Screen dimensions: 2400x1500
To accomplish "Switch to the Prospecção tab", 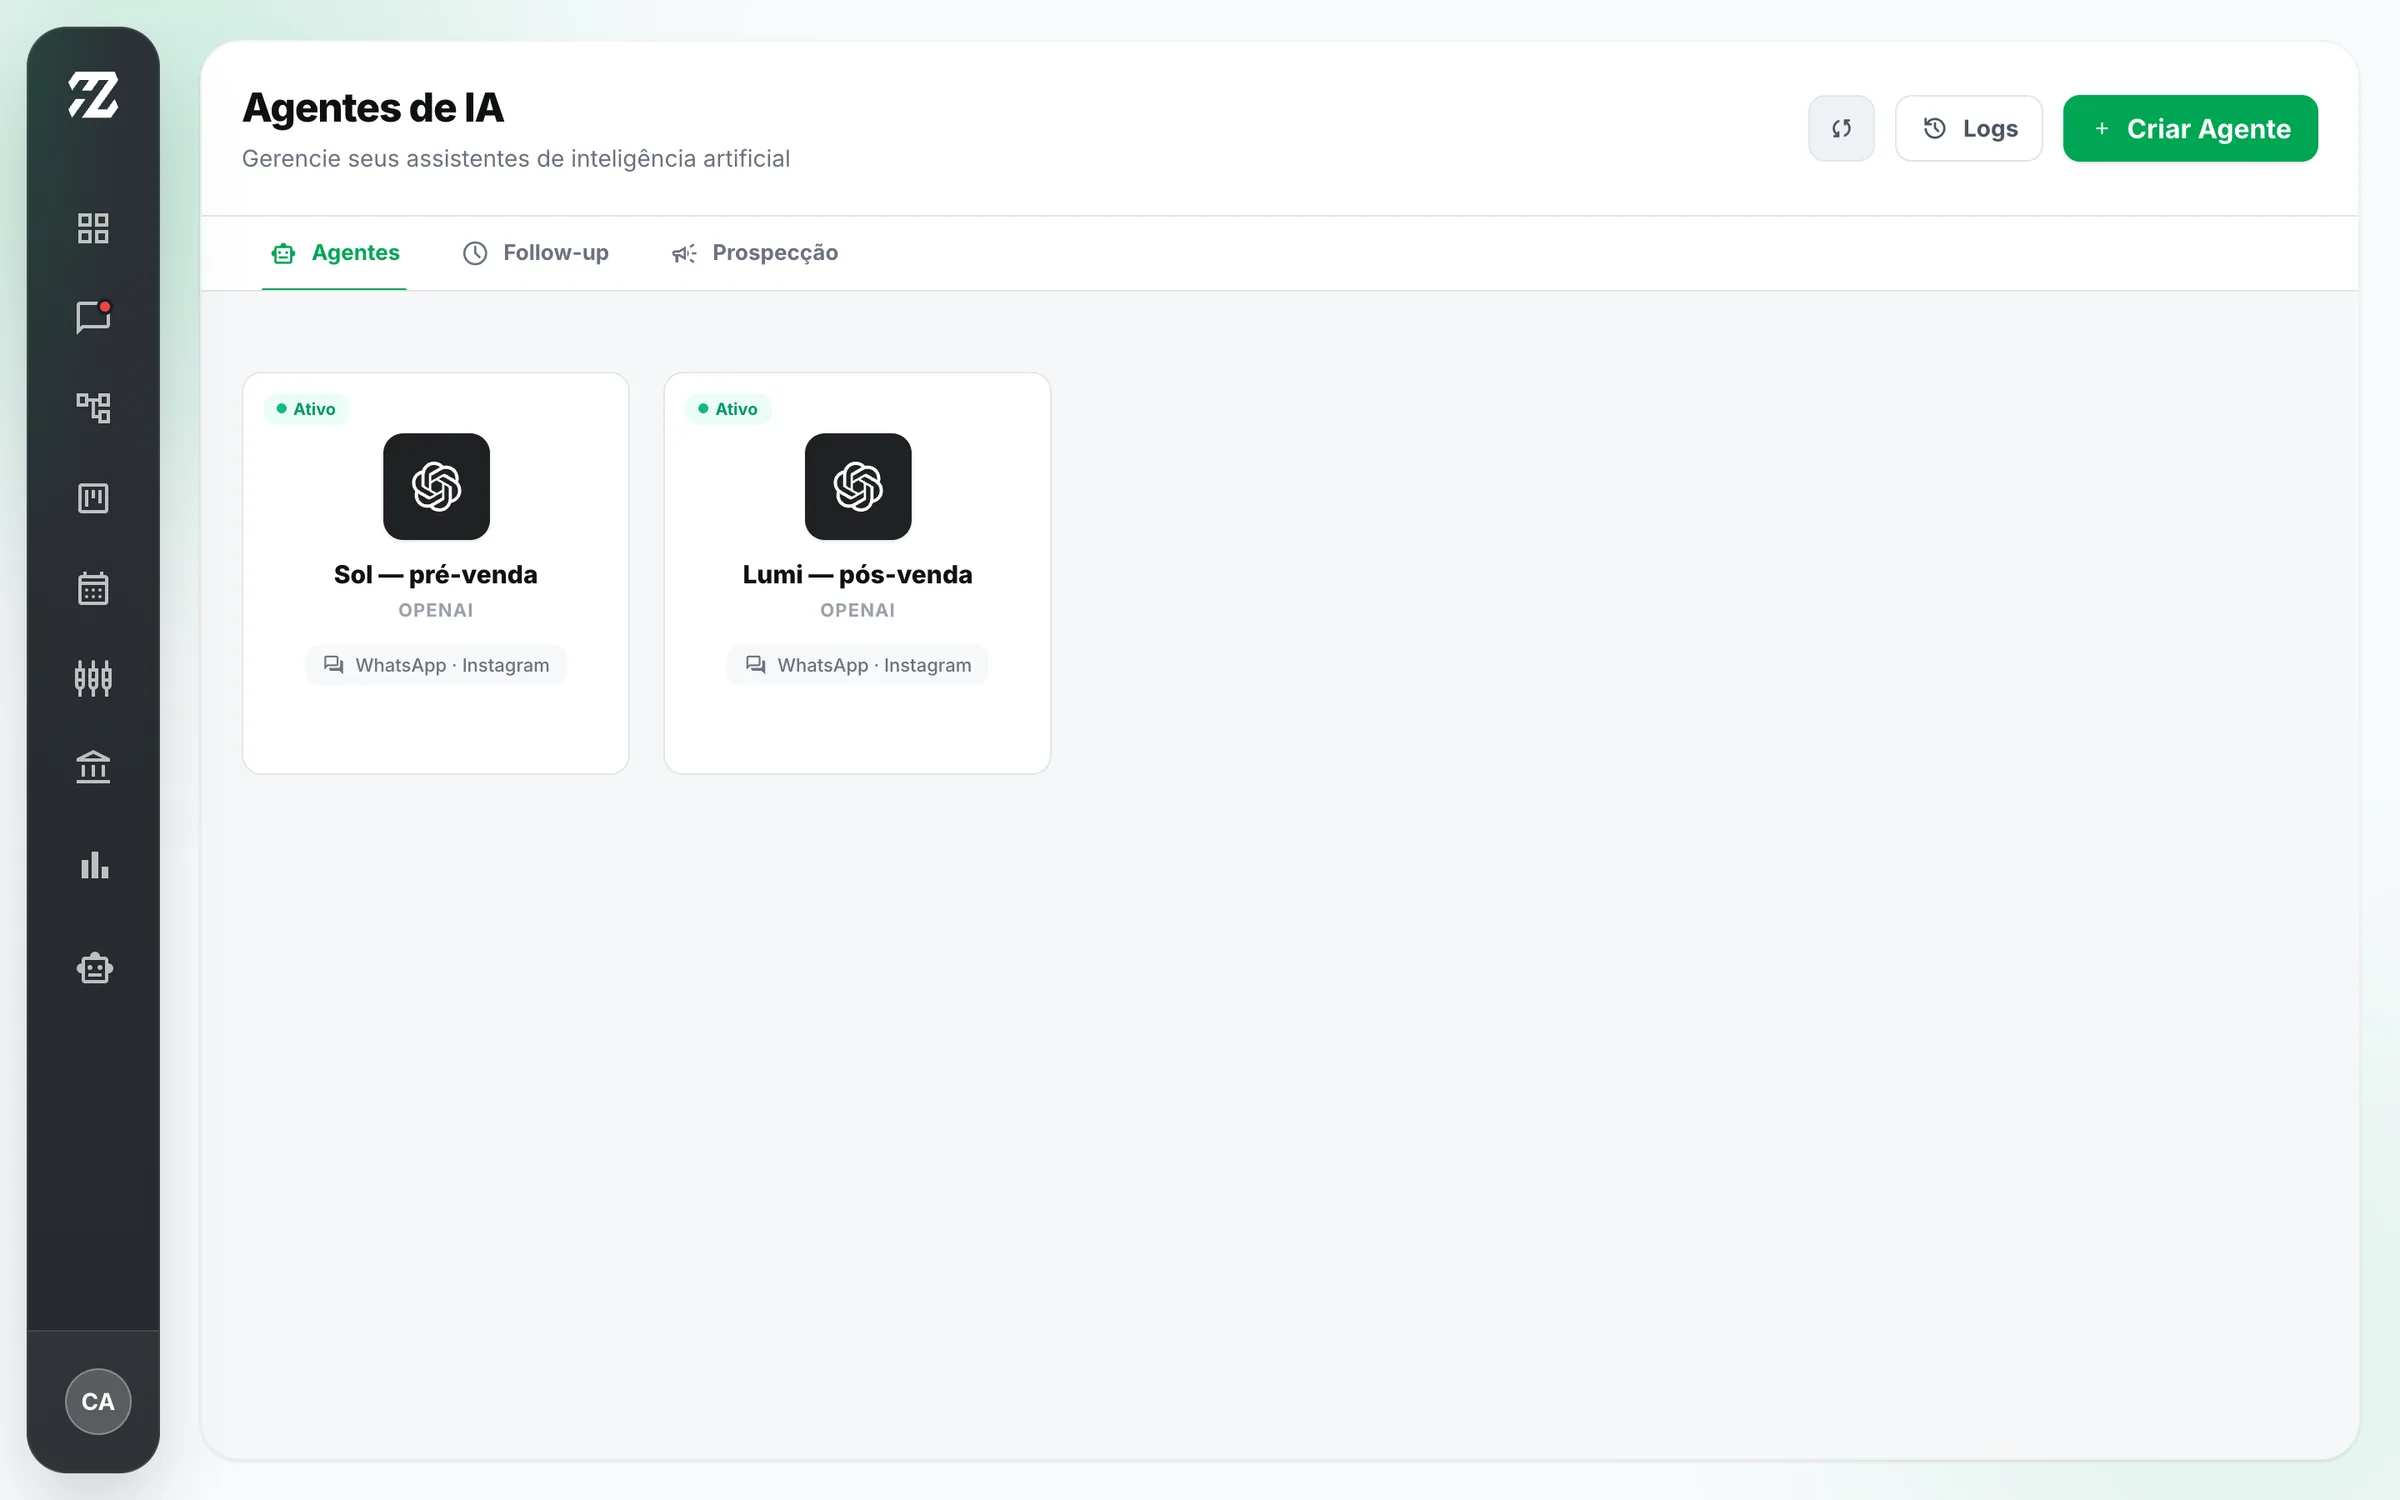I will pyautogui.click(x=754, y=253).
